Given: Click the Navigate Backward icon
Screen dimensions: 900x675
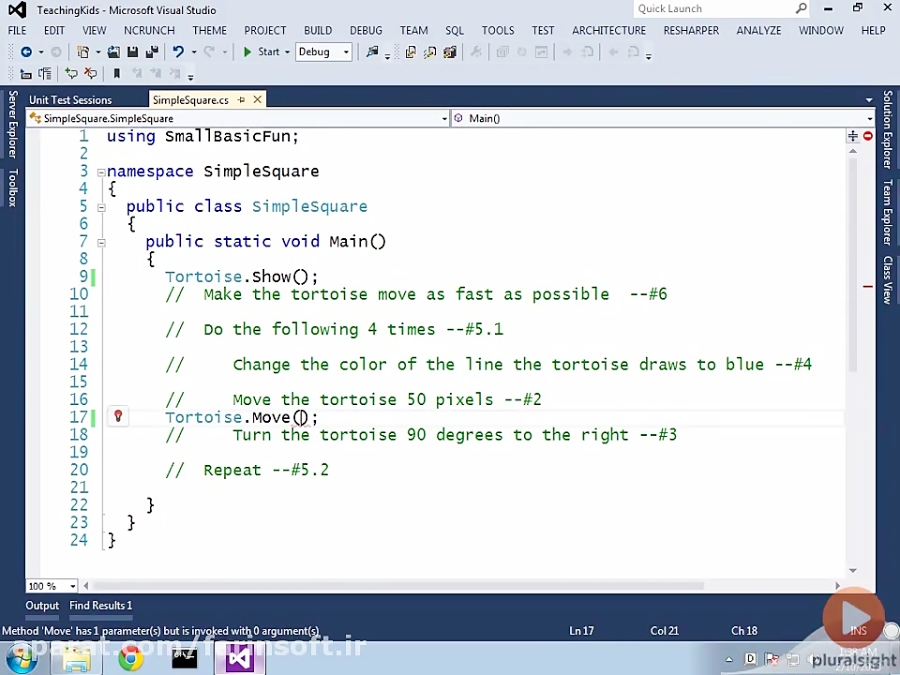Looking at the screenshot, I should (26, 52).
